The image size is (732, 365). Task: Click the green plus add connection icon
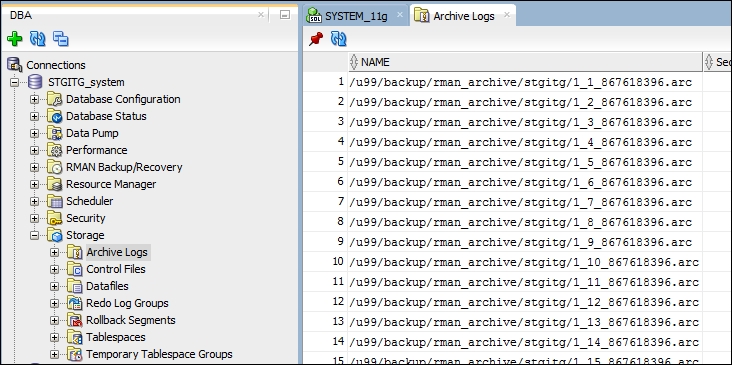click(15, 39)
